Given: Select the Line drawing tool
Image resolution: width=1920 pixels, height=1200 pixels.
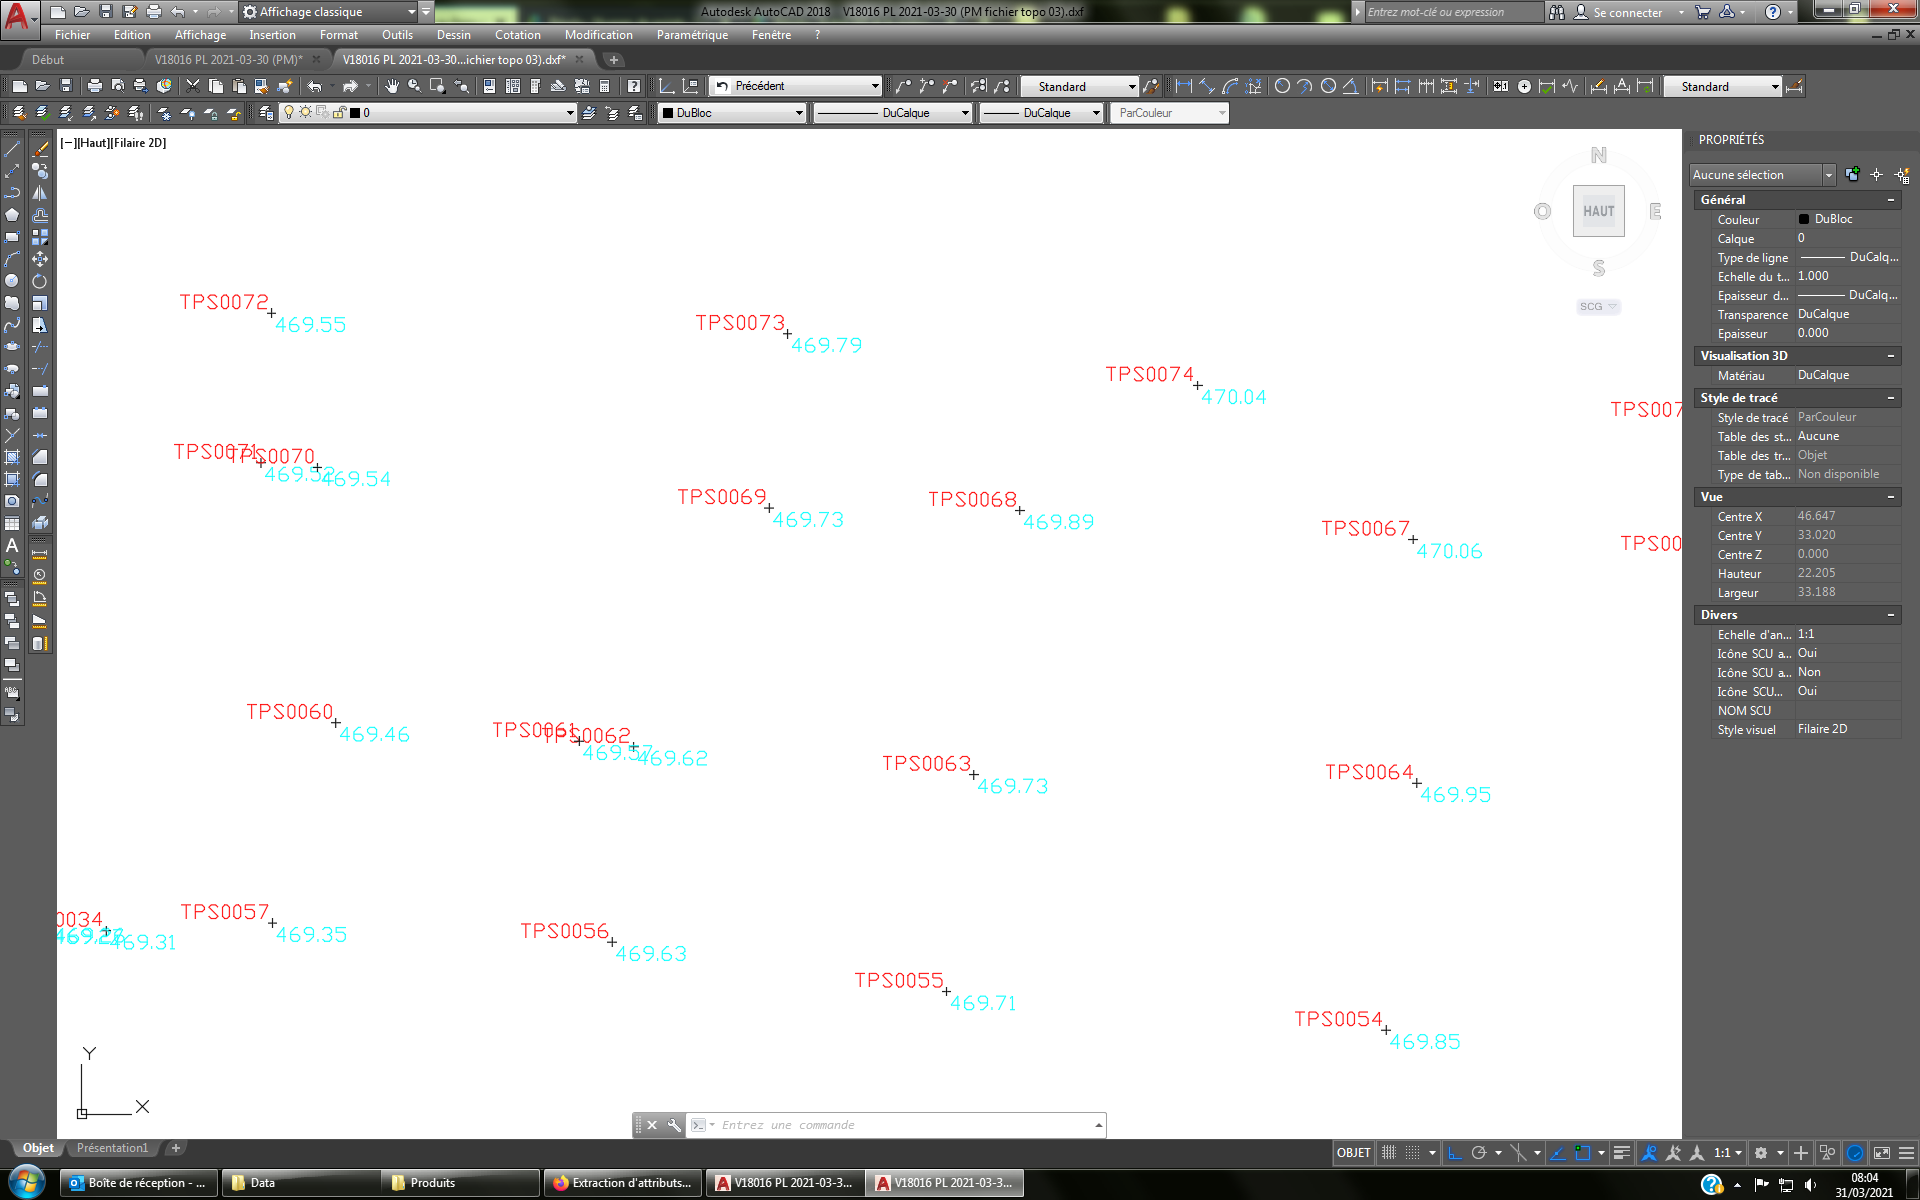Looking at the screenshot, I should 14,148.
